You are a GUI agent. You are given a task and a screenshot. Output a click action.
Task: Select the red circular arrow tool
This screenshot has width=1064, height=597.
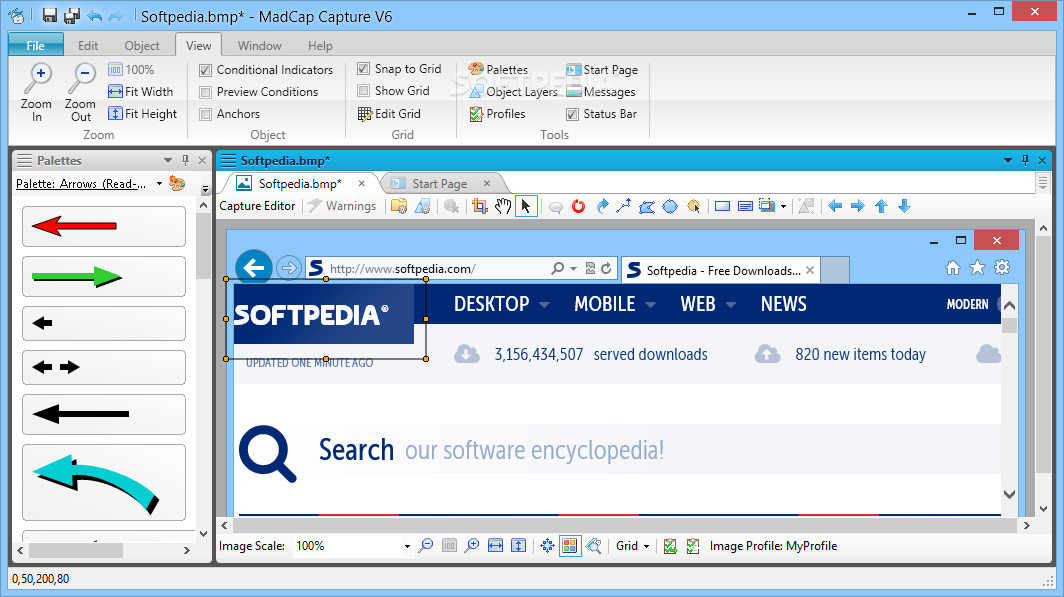click(x=578, y=206)
